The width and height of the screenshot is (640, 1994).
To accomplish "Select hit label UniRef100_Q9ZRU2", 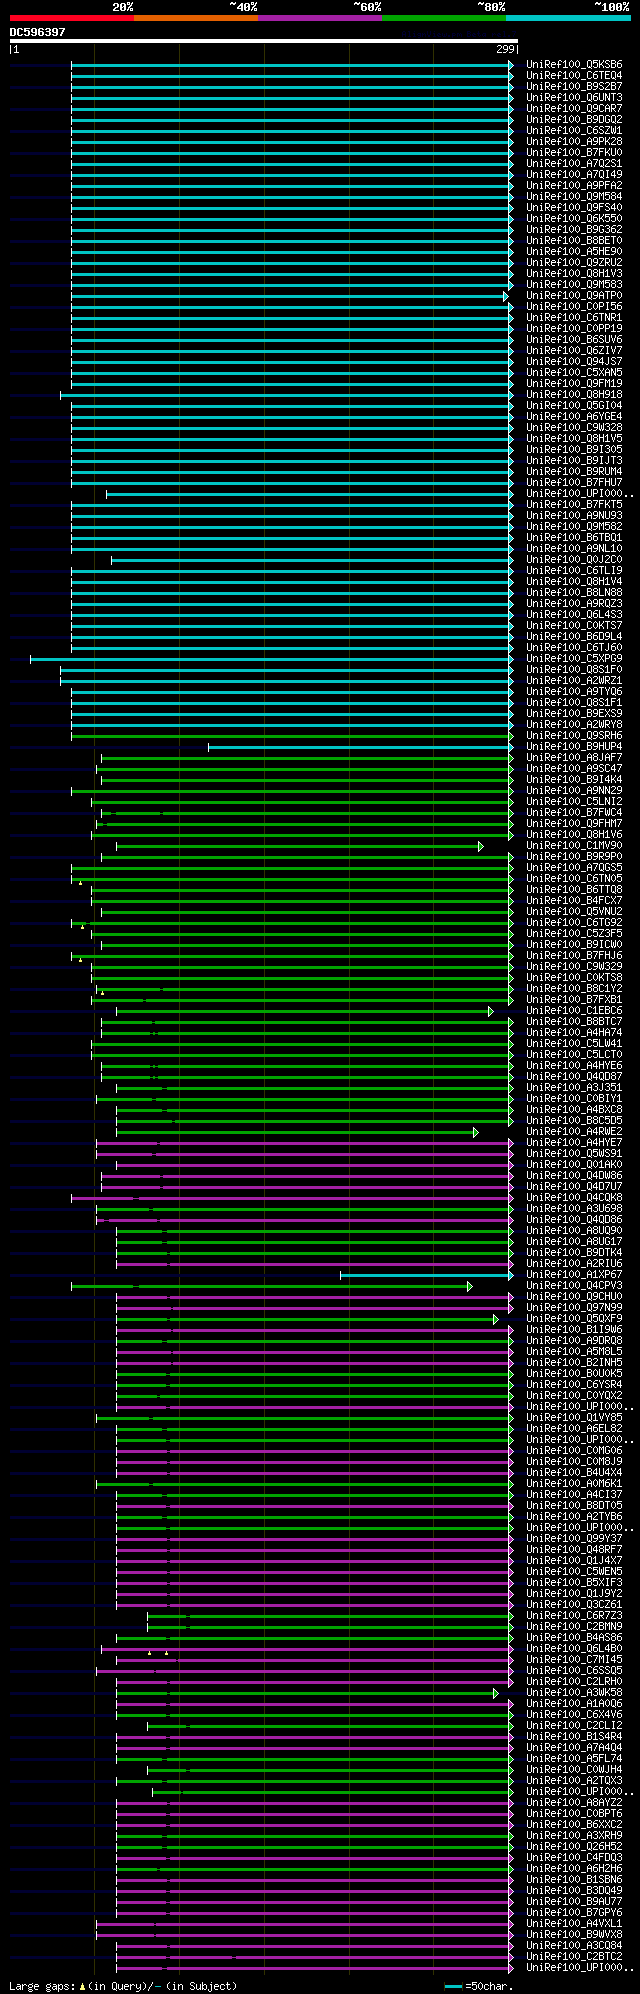I will [x=574, y=263].
